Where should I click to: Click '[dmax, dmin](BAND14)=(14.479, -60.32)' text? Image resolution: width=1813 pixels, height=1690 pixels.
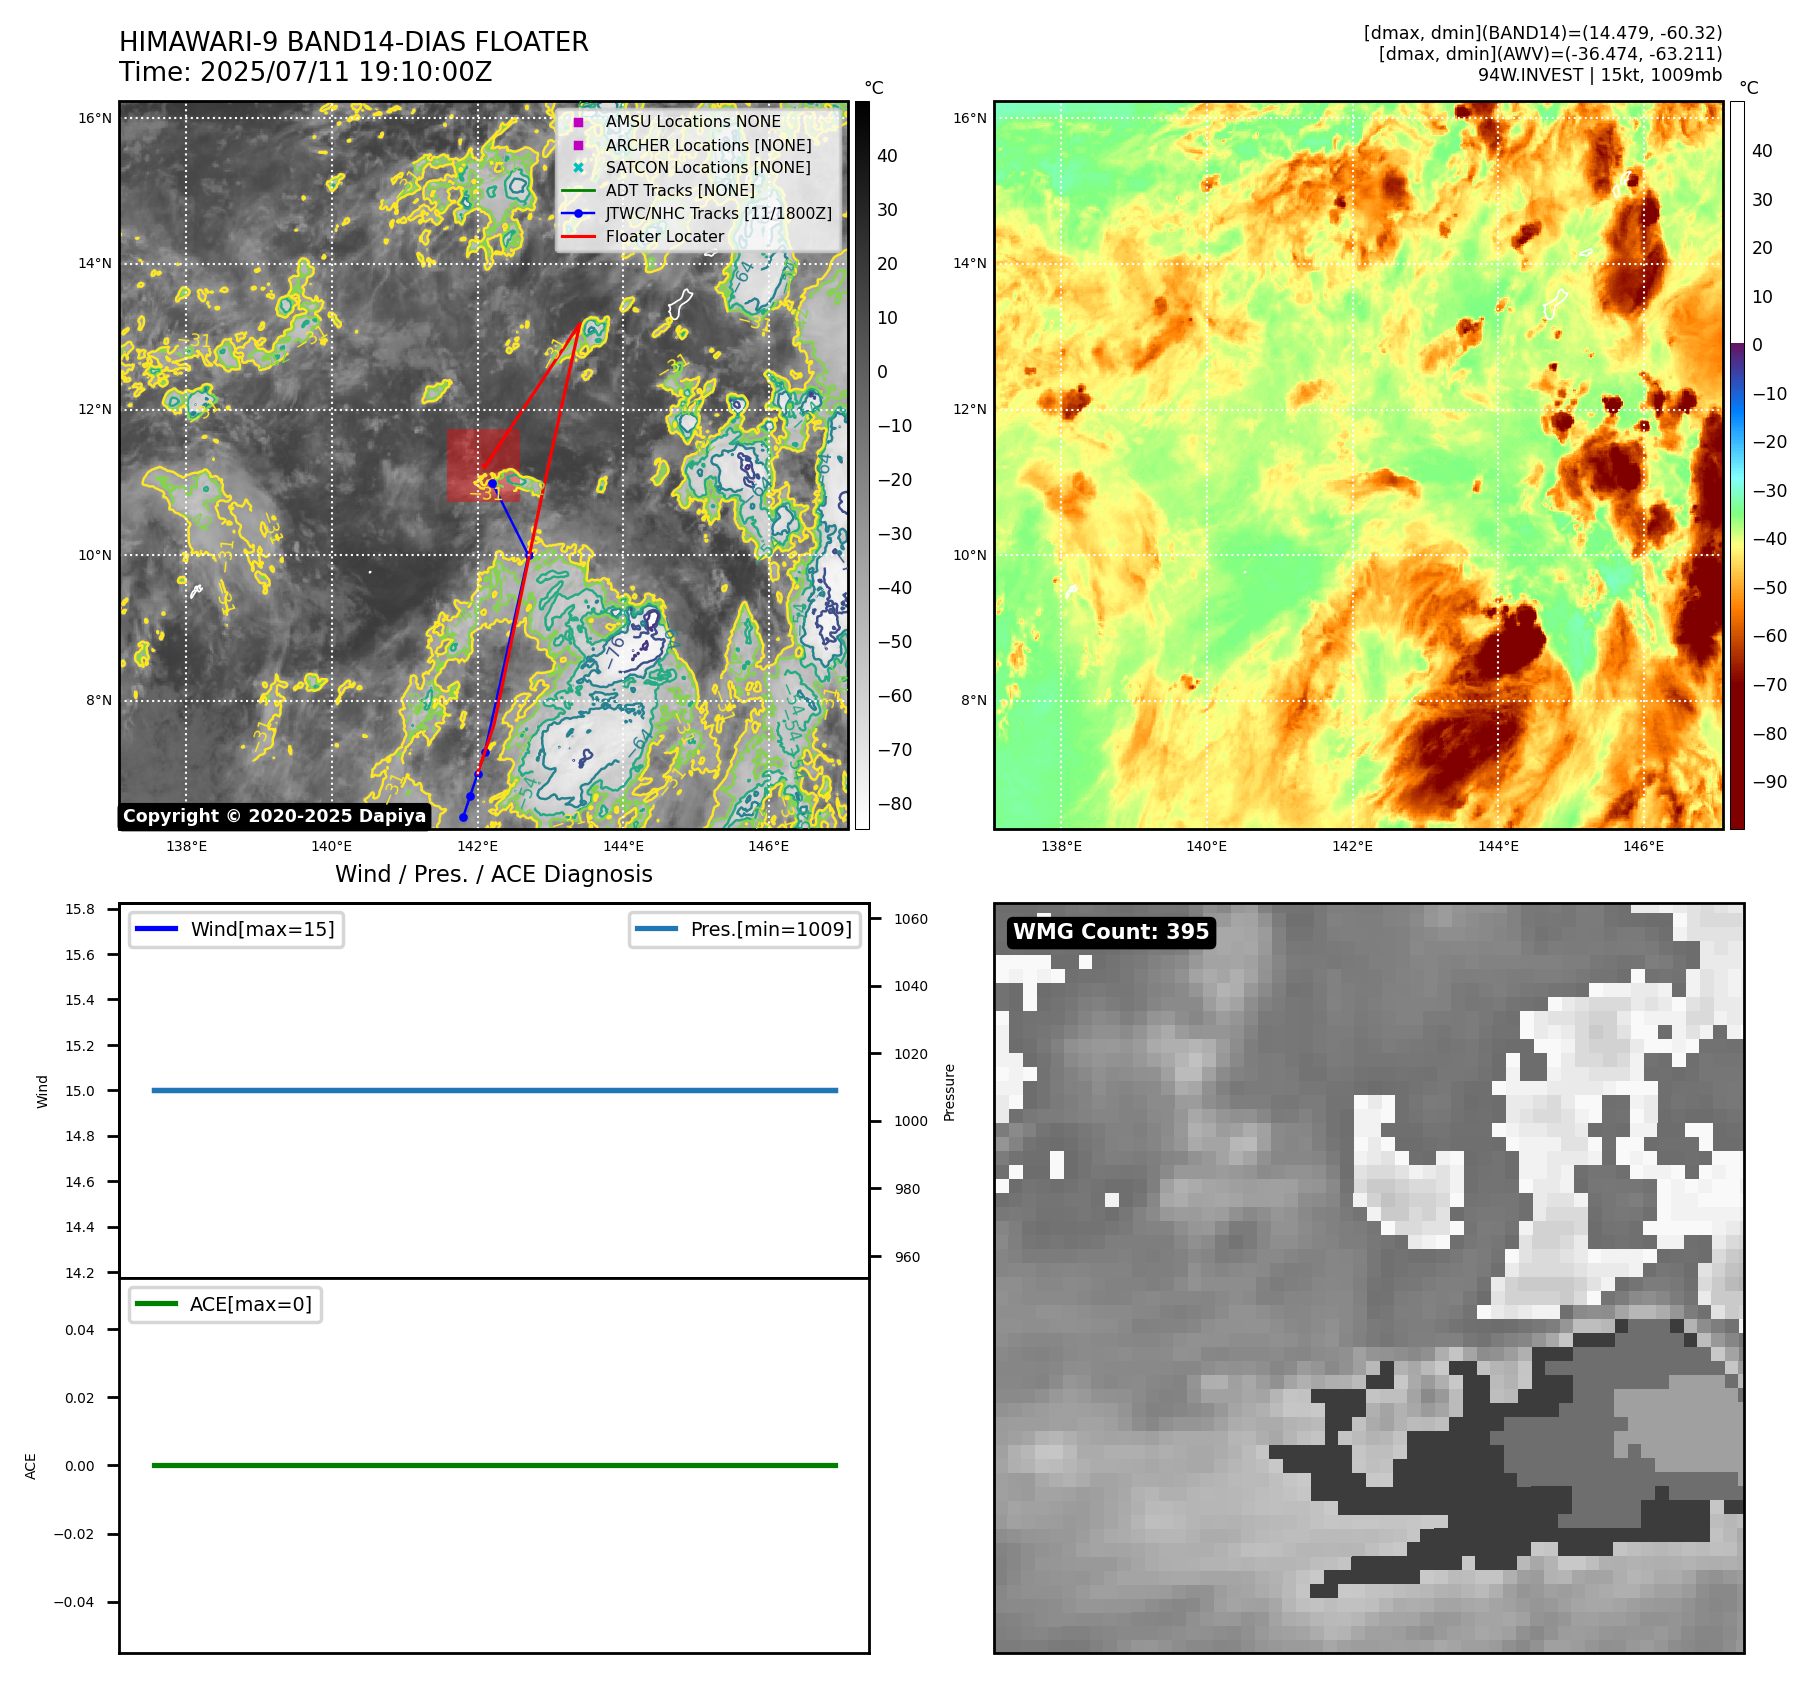[x=1543, y=33]
